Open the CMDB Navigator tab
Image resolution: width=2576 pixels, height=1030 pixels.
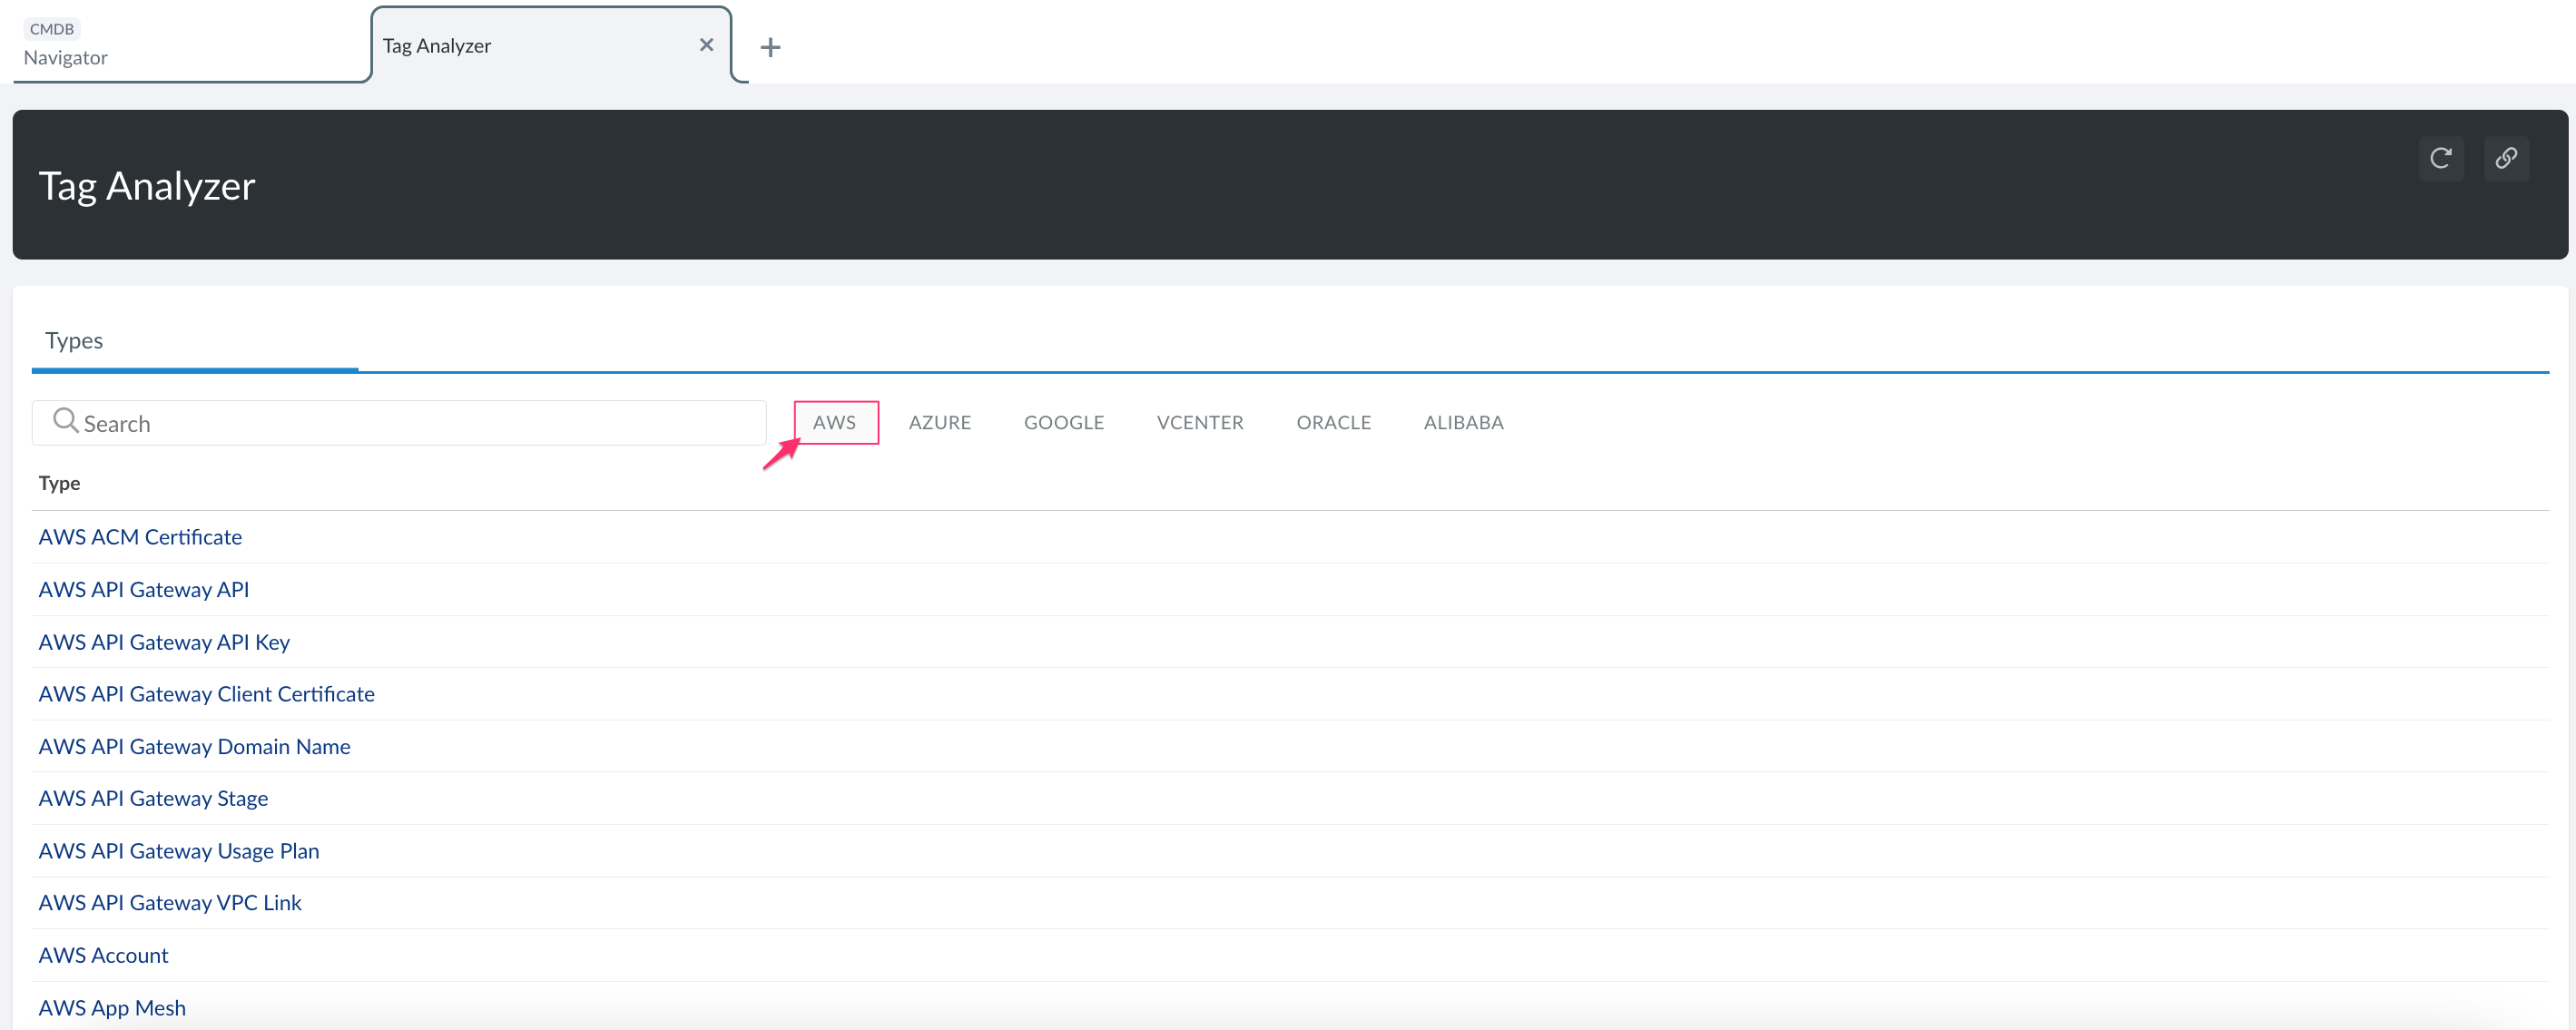tap(65, 44)
